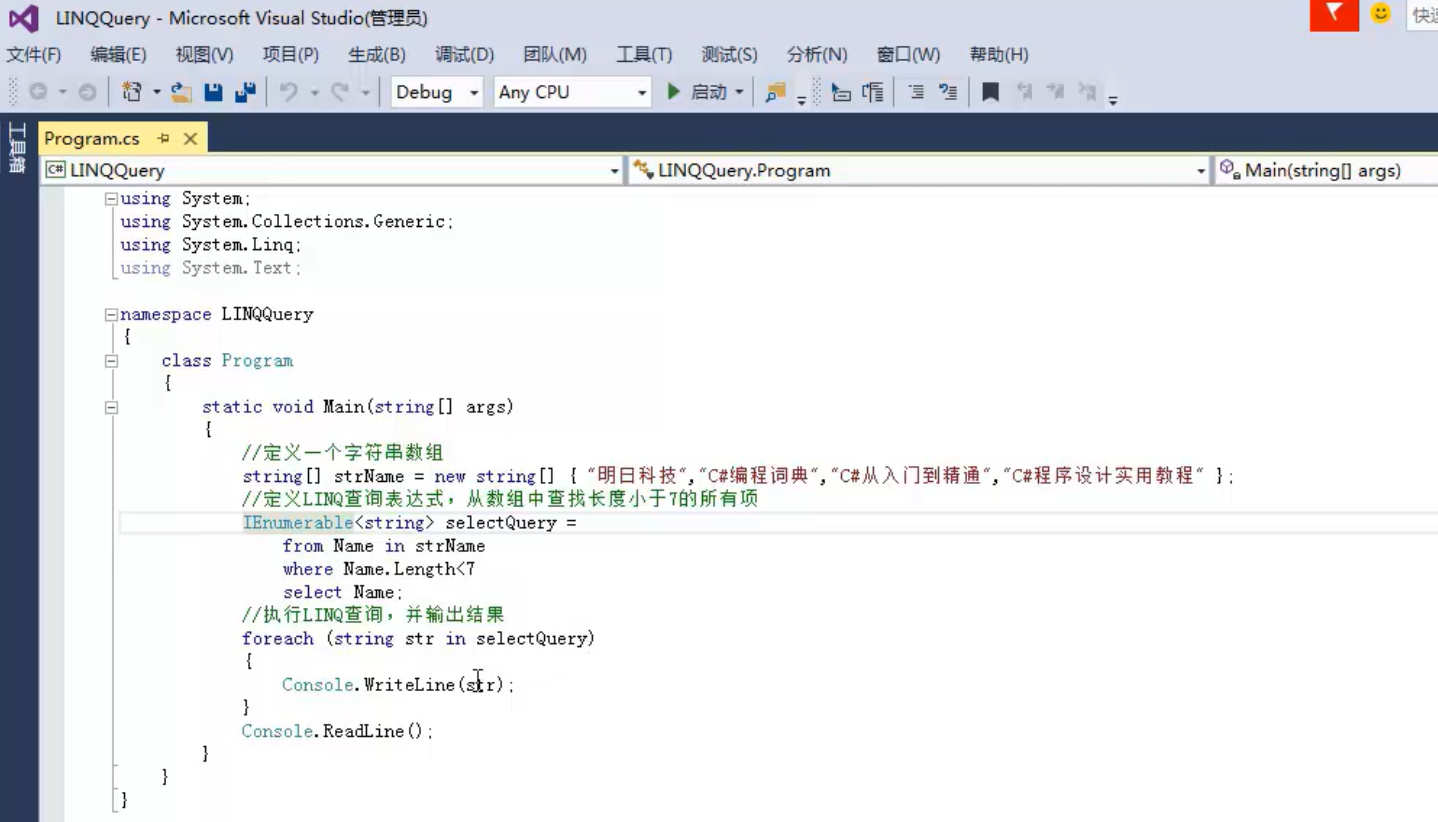The width and height of the screenshot is (1438, 822).
Task: Open the 工具(T) menu
Action: point(644,54)
